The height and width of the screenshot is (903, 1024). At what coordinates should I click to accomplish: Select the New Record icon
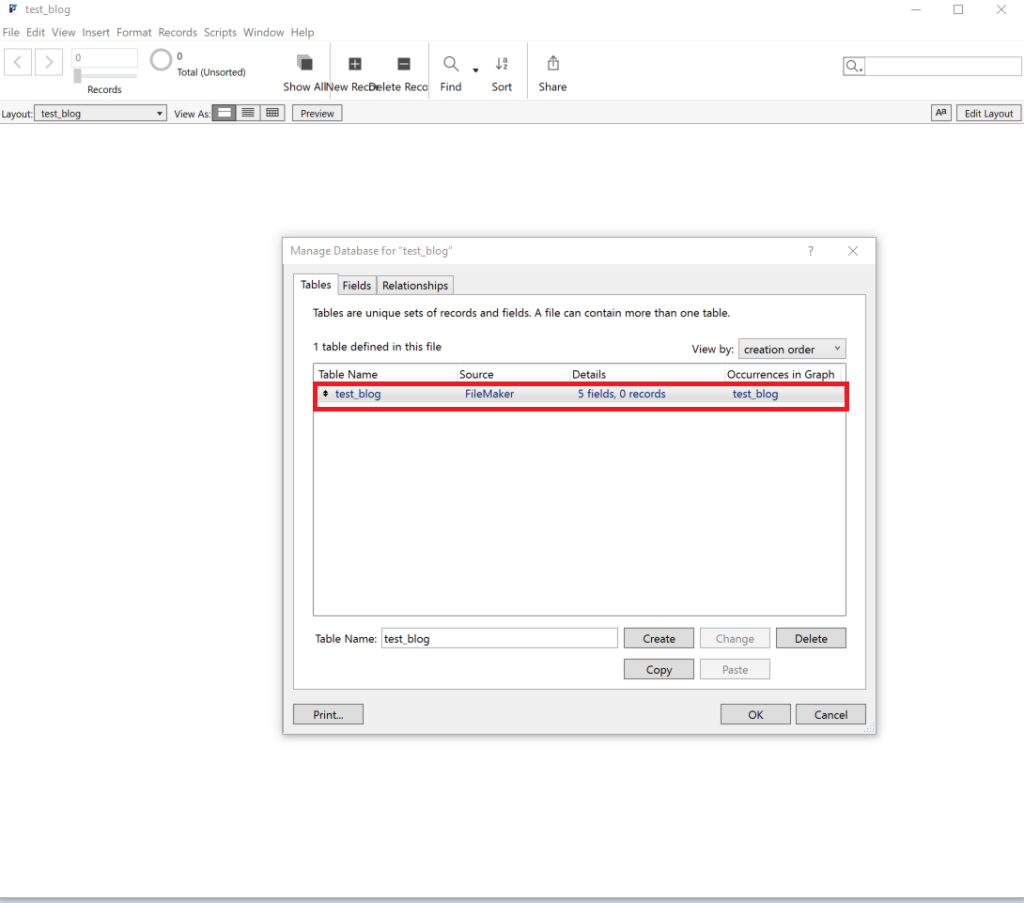(355, 63)
